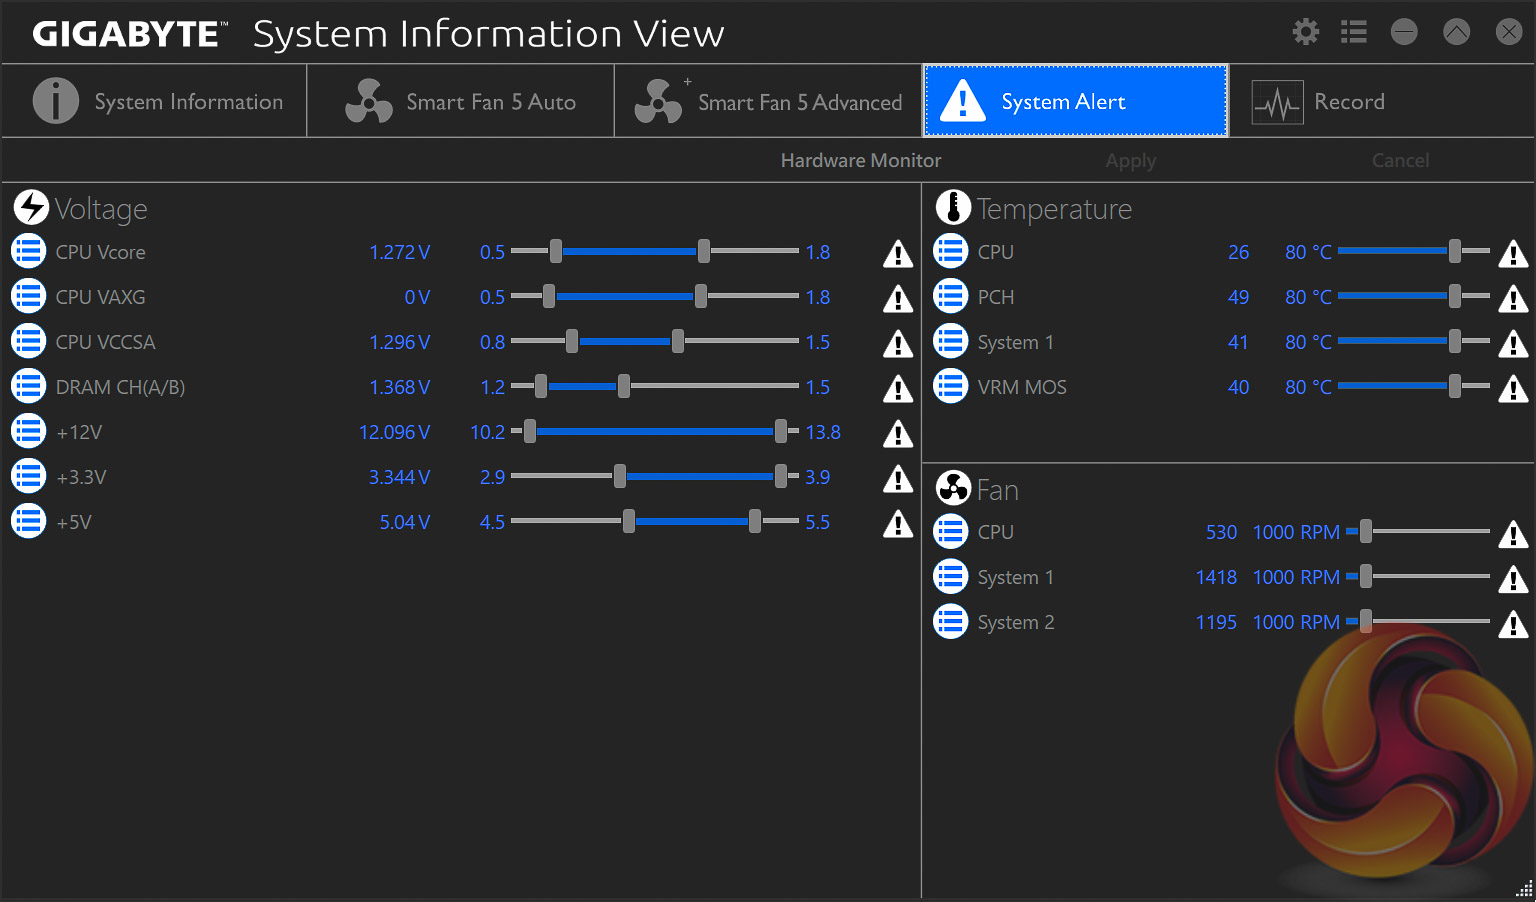Toggle the System 1 temperature monitor button
Viewport: 1536px width, 902px height.
(x=951, y=342)
